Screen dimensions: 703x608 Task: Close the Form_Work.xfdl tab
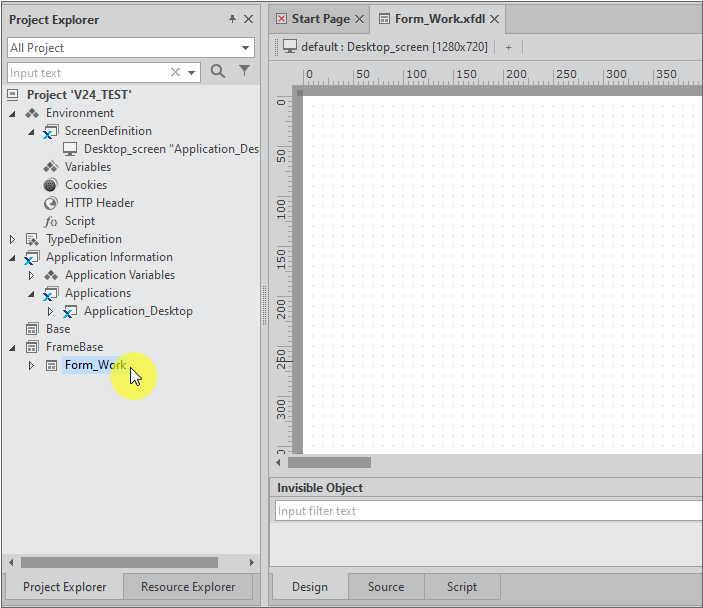coord(494,19)
